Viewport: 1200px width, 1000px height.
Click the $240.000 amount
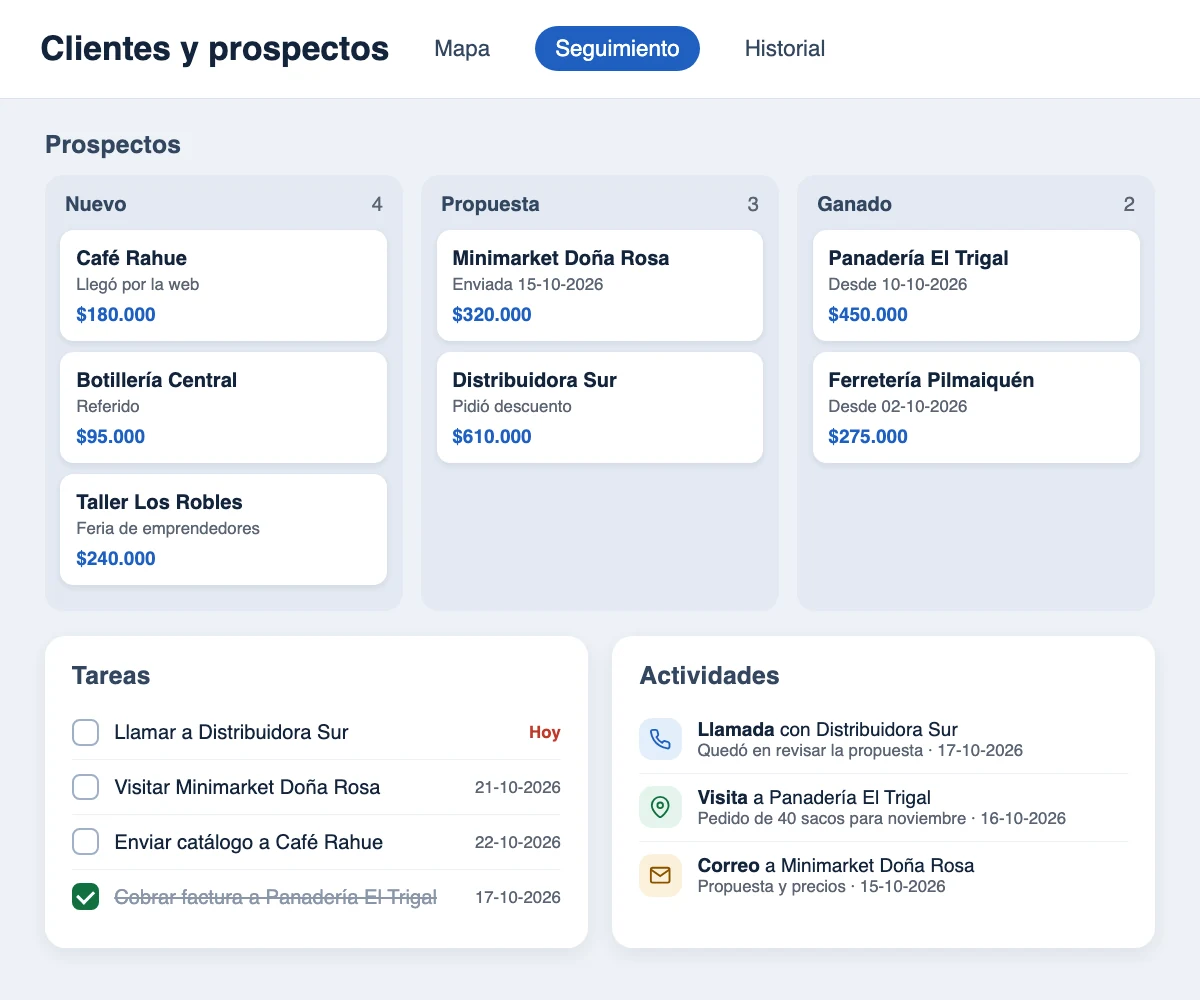(116, 558)
